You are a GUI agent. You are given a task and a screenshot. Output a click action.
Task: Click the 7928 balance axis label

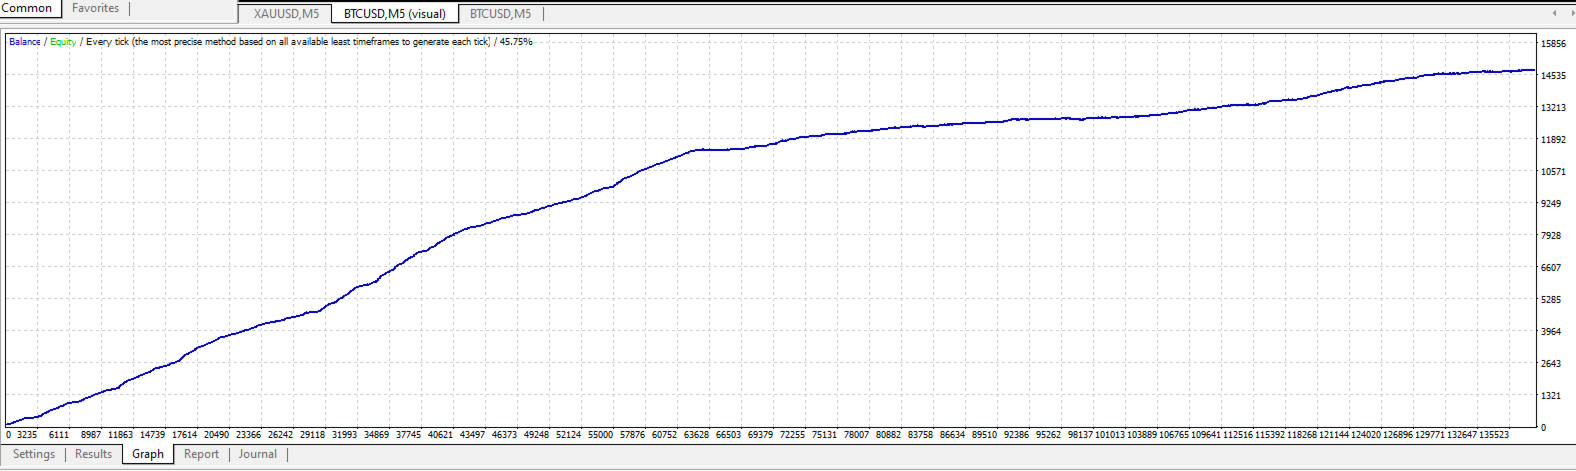click(1551, 236)
